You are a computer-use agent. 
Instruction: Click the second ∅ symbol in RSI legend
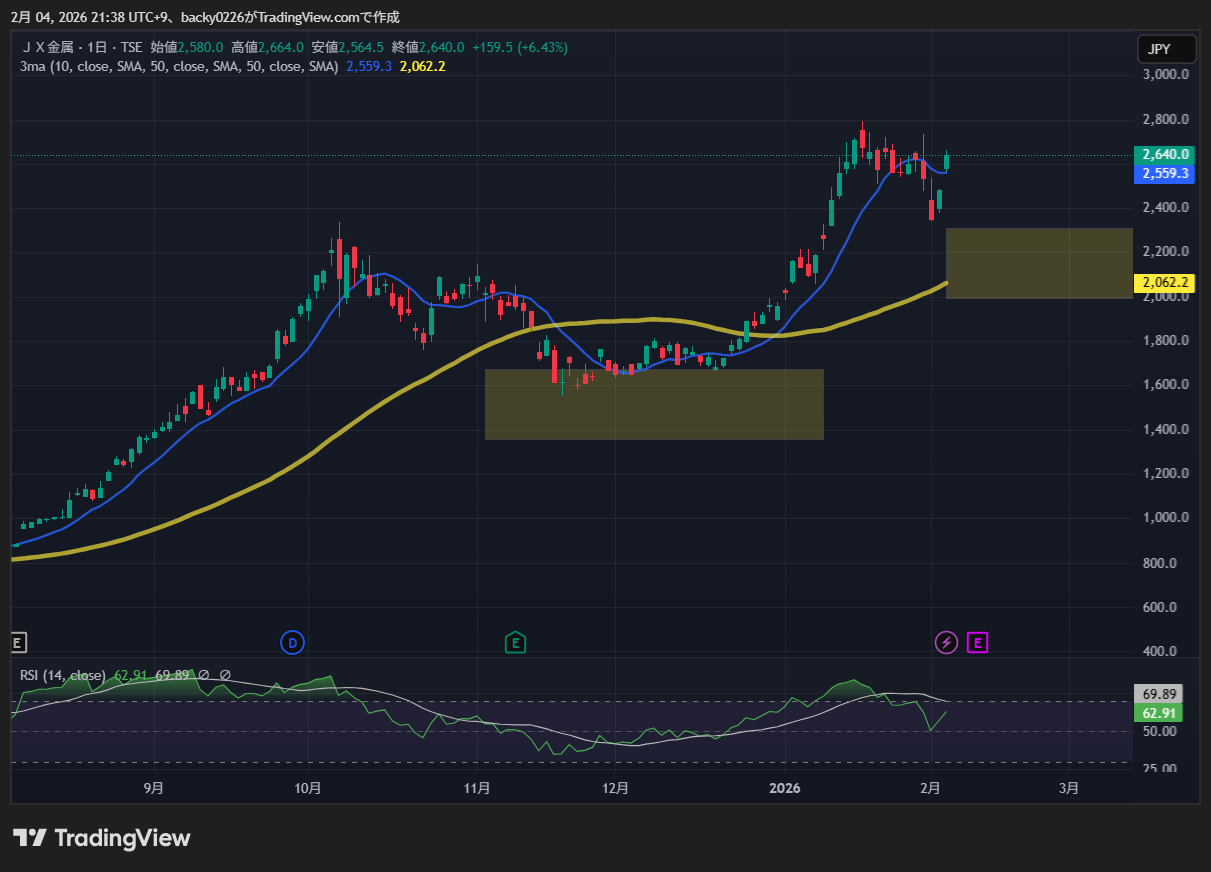click(x=225, y=675)
